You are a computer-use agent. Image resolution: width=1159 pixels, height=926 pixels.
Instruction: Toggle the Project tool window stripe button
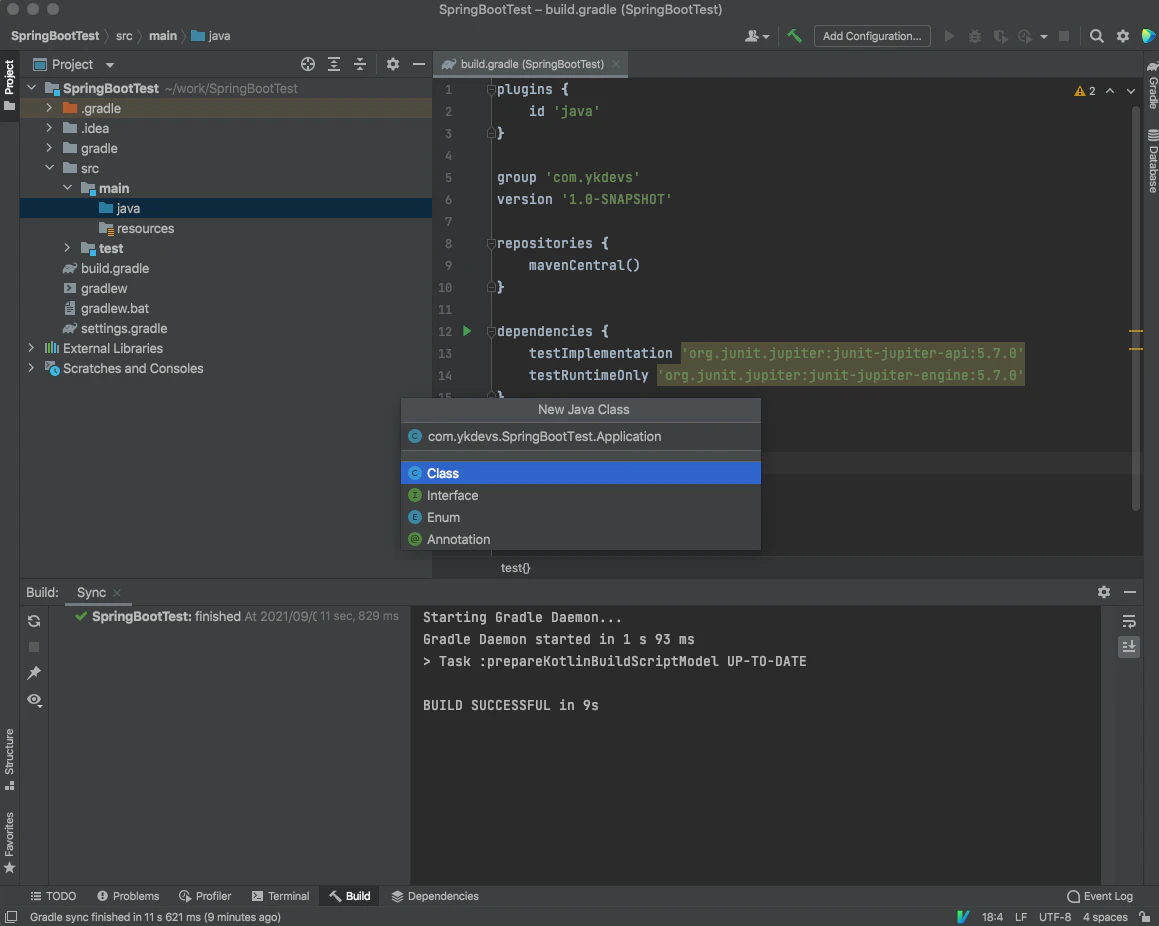click(x=10, y=85)
